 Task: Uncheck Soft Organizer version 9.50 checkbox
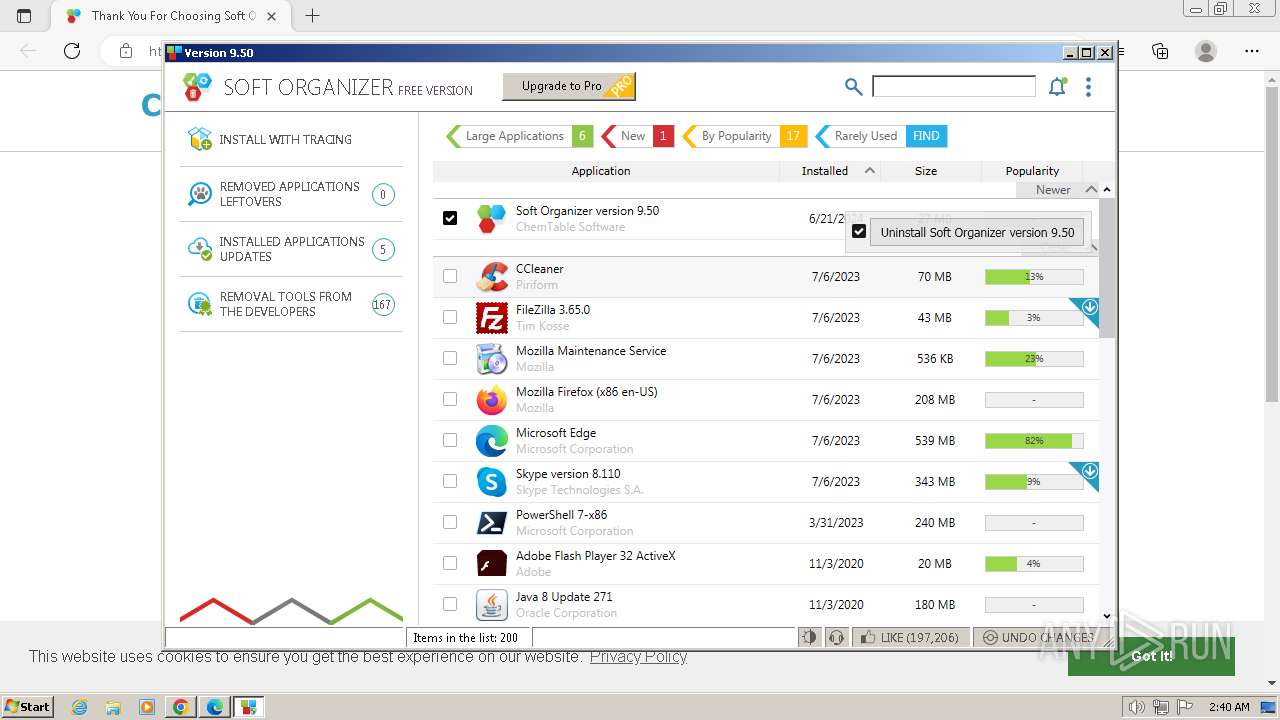(450, 218)
